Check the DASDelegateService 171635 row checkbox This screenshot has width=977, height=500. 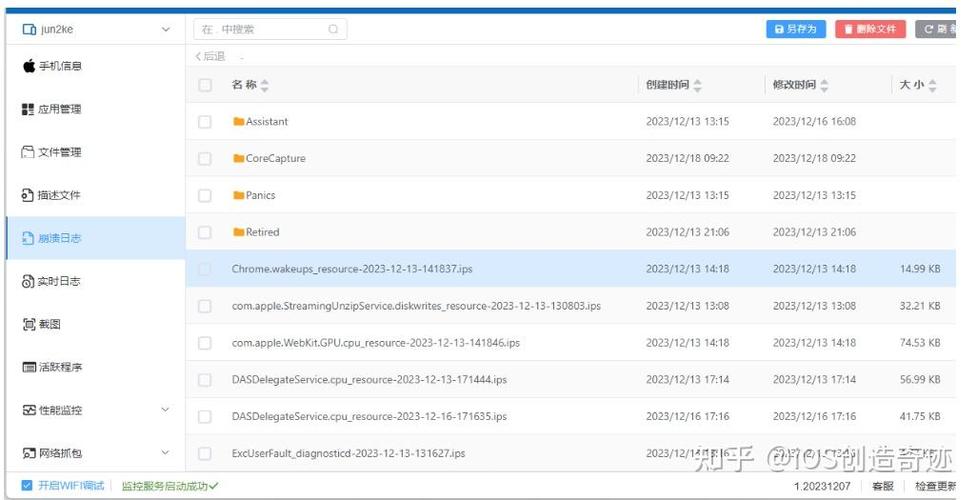pyautogui.click(x=205, y=416)
